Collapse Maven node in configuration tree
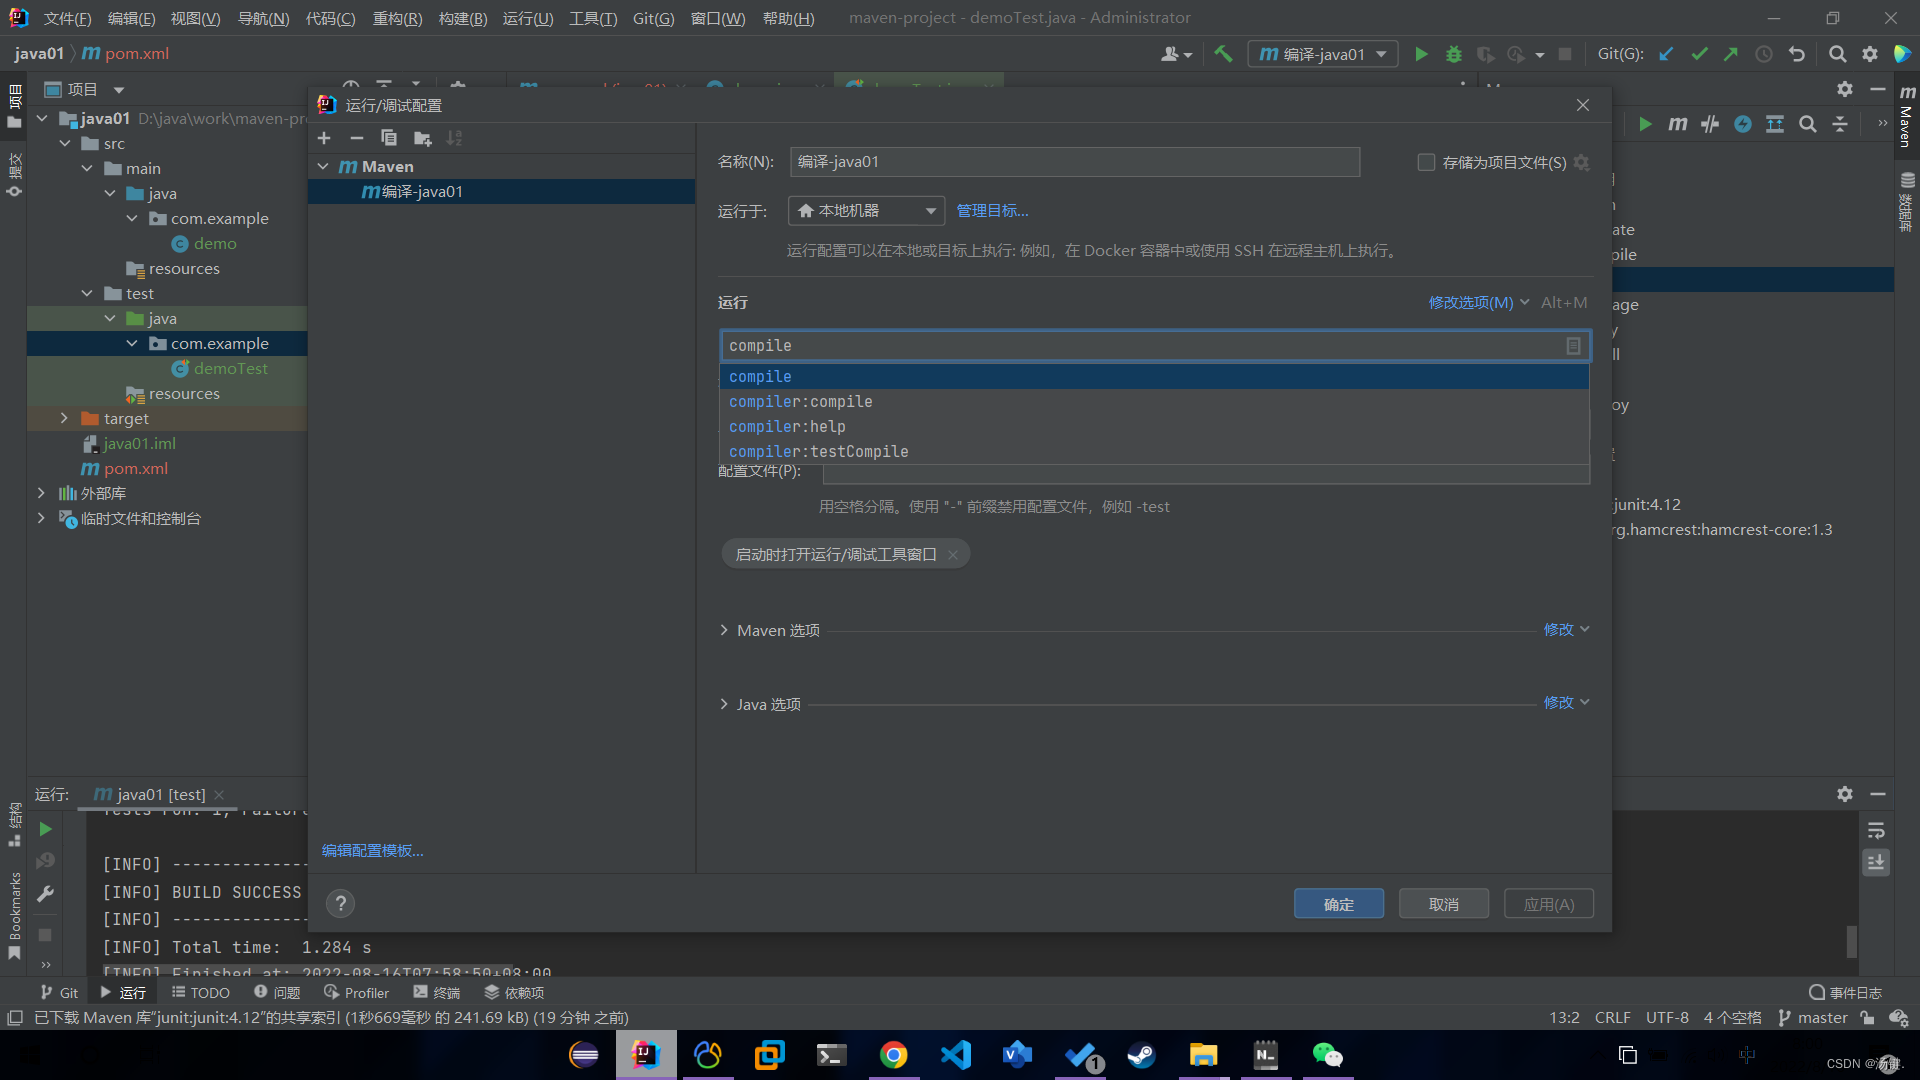This screenshot has height=1080, width=1920. 323,166
